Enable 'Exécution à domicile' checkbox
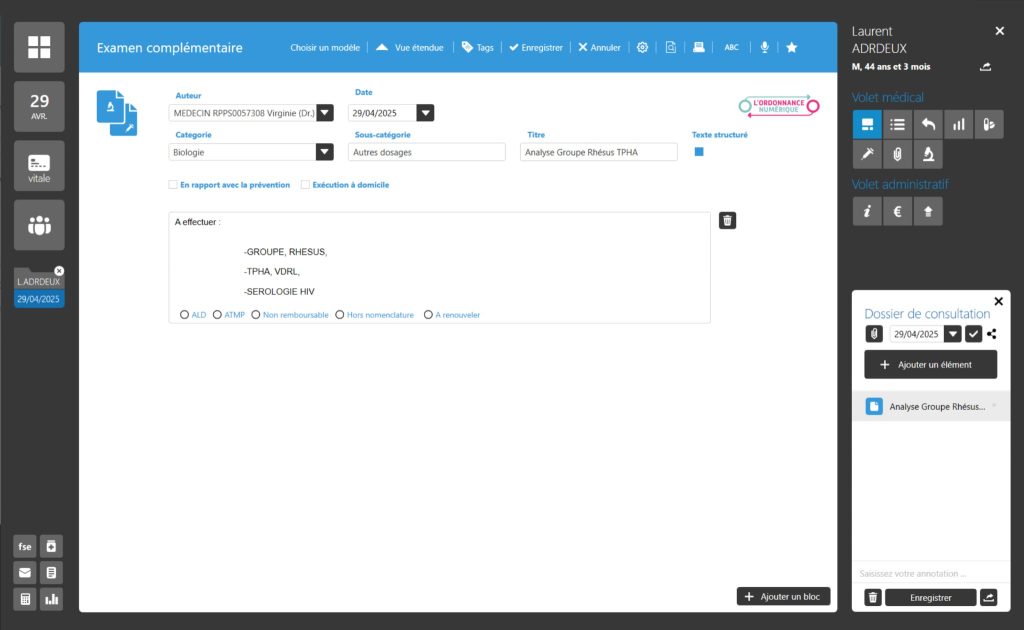This screenshot has height=630, width=1024. (305, 185)
